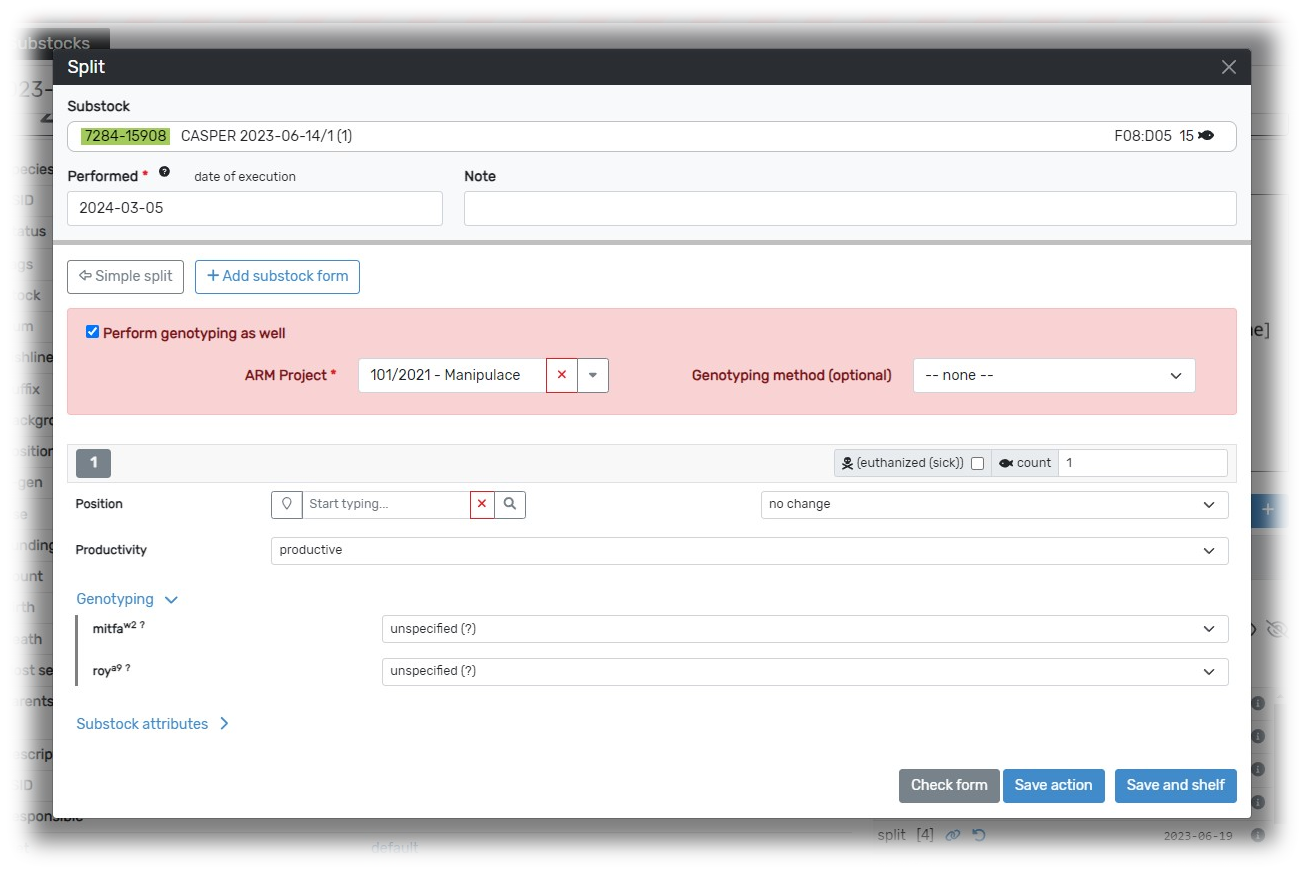
Task: Toggle the crossed-out eye visibility icon
Action: [1277, 629]
